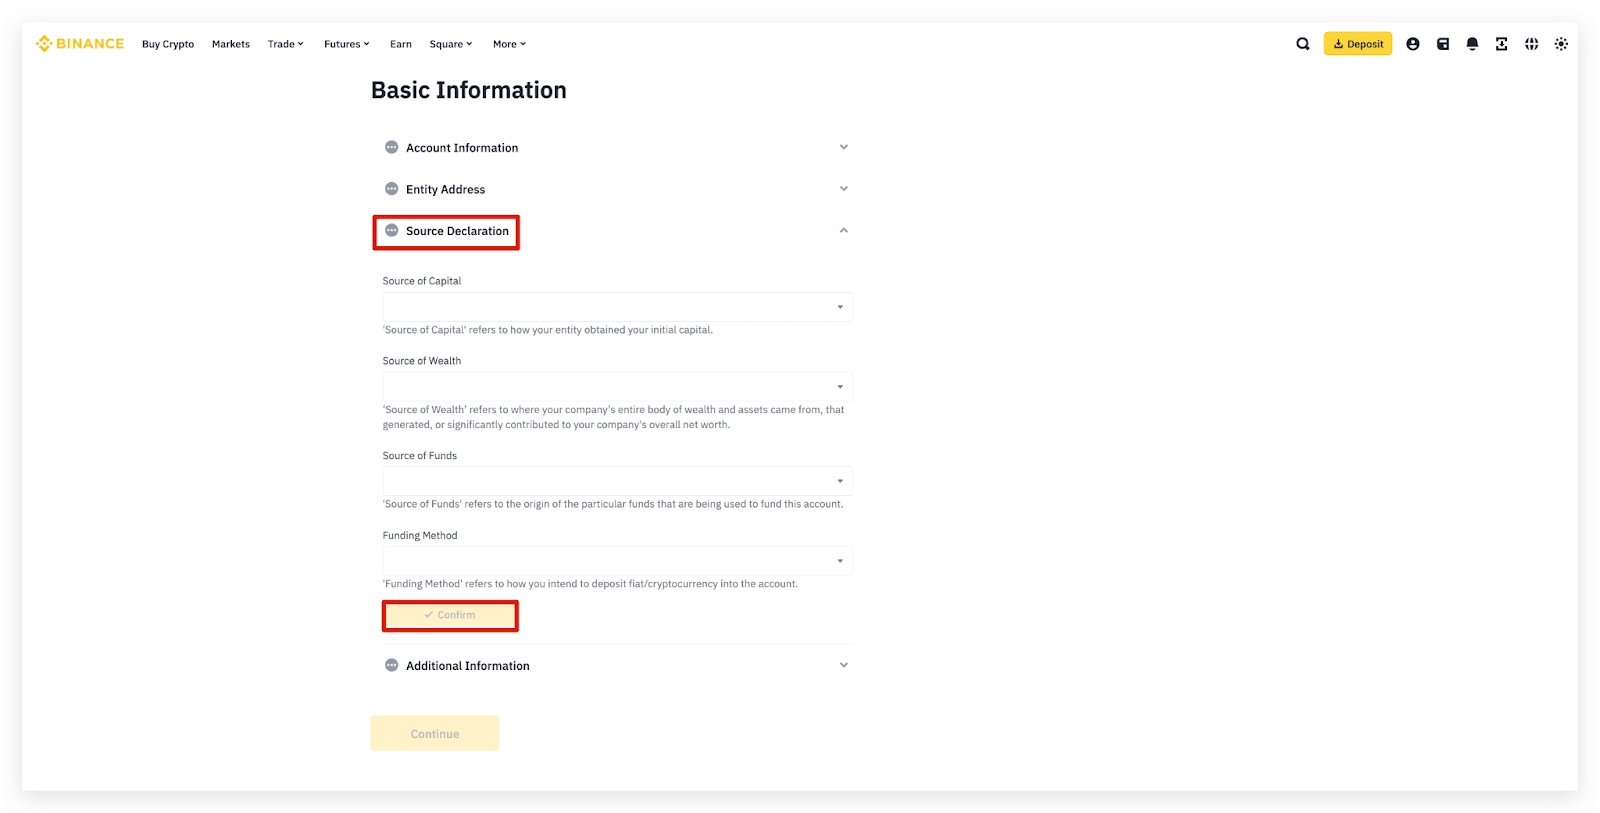Click the 'Source of Wealth' field label

coord(422,361)
